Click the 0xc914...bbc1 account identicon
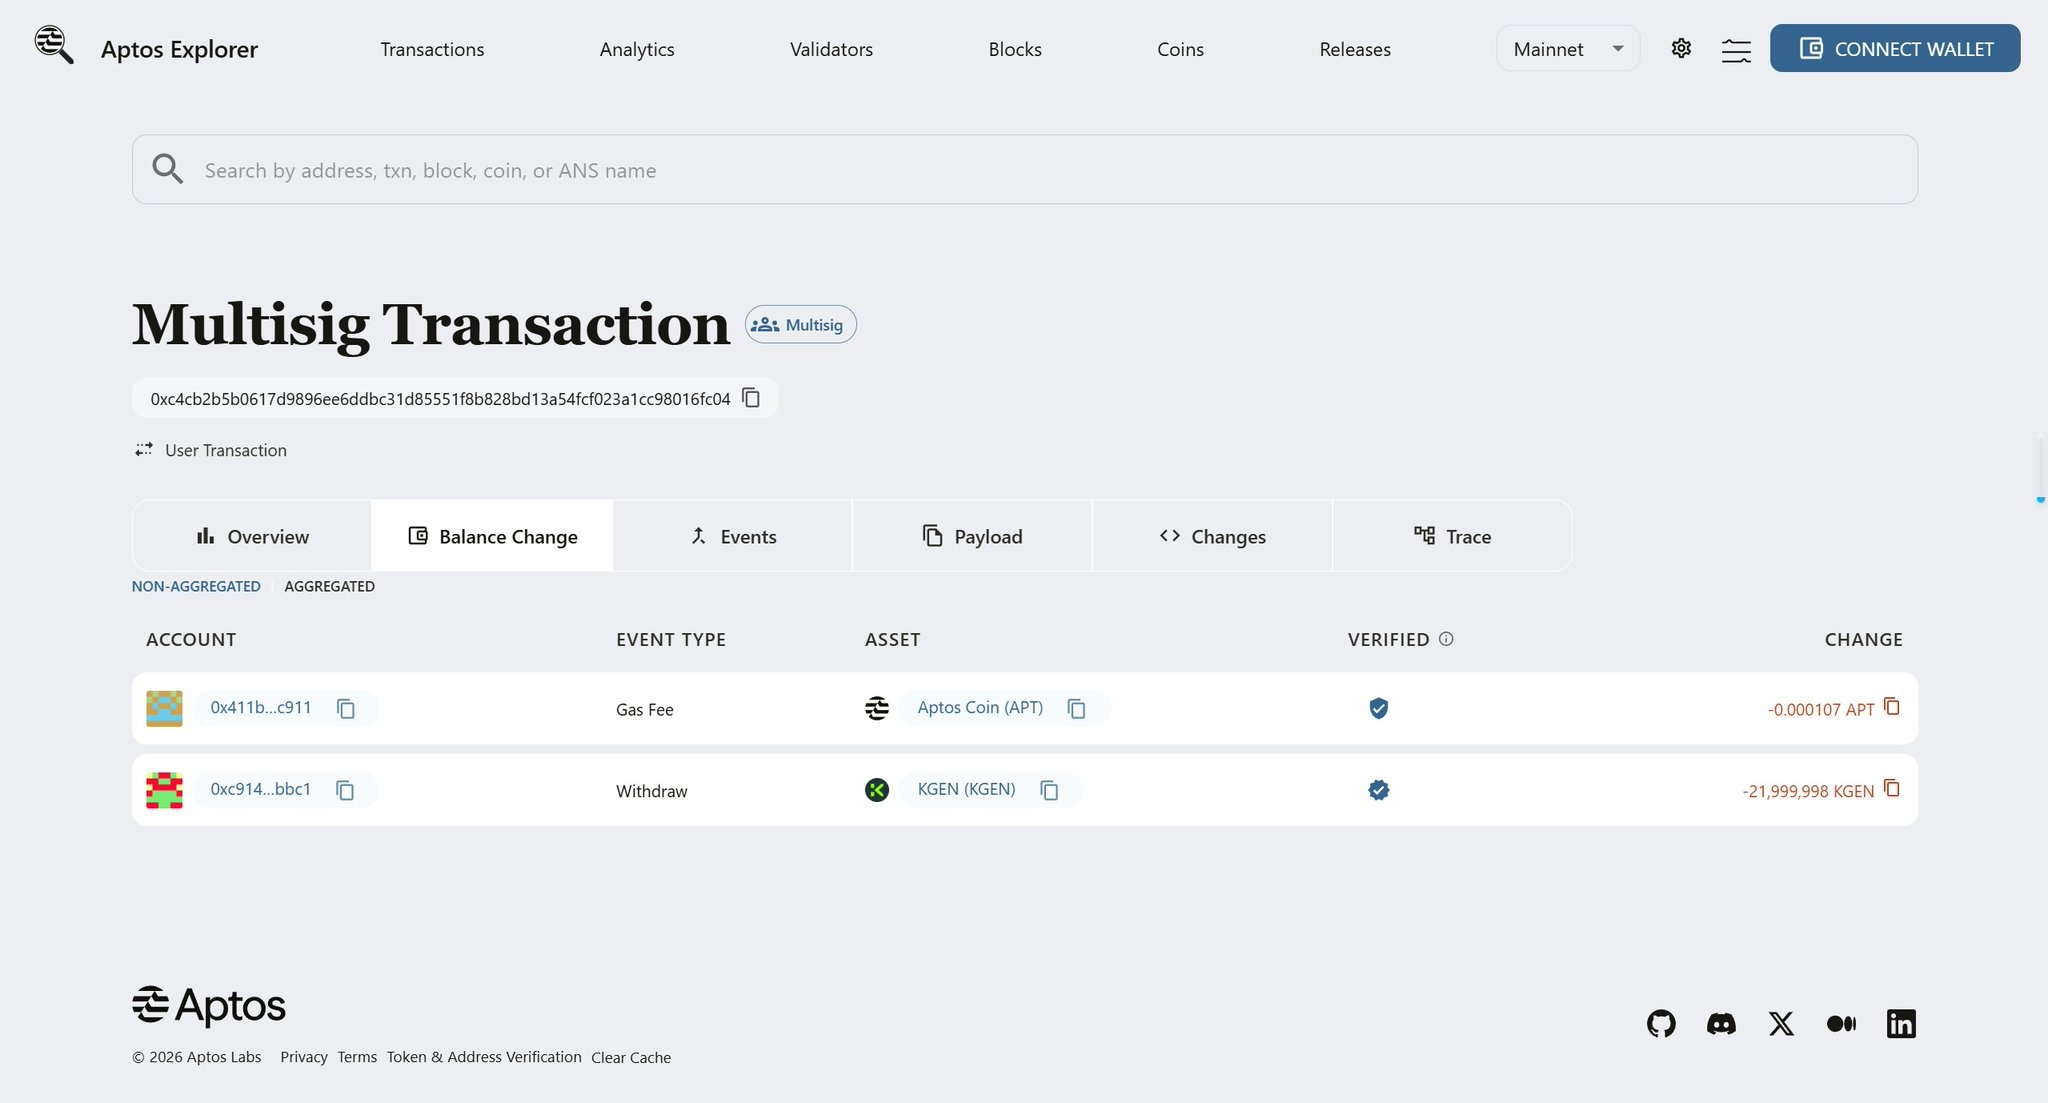The width and height of the screenshot is (2048, 1103). coord(164,790)
